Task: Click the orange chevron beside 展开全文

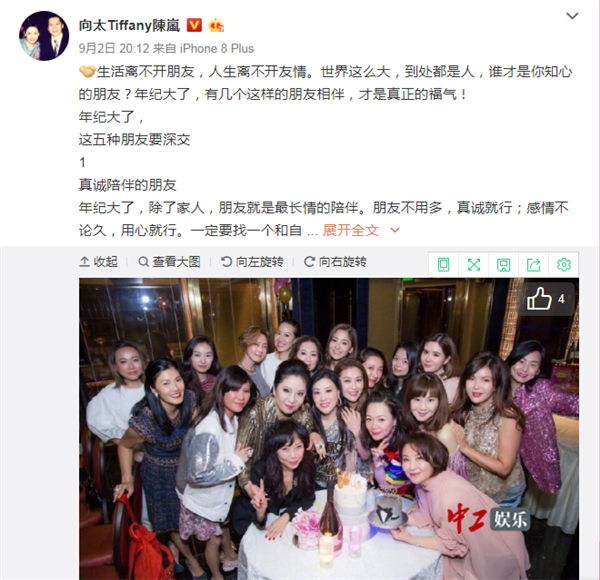Action: pyautogui.click(x=395, y=230)
